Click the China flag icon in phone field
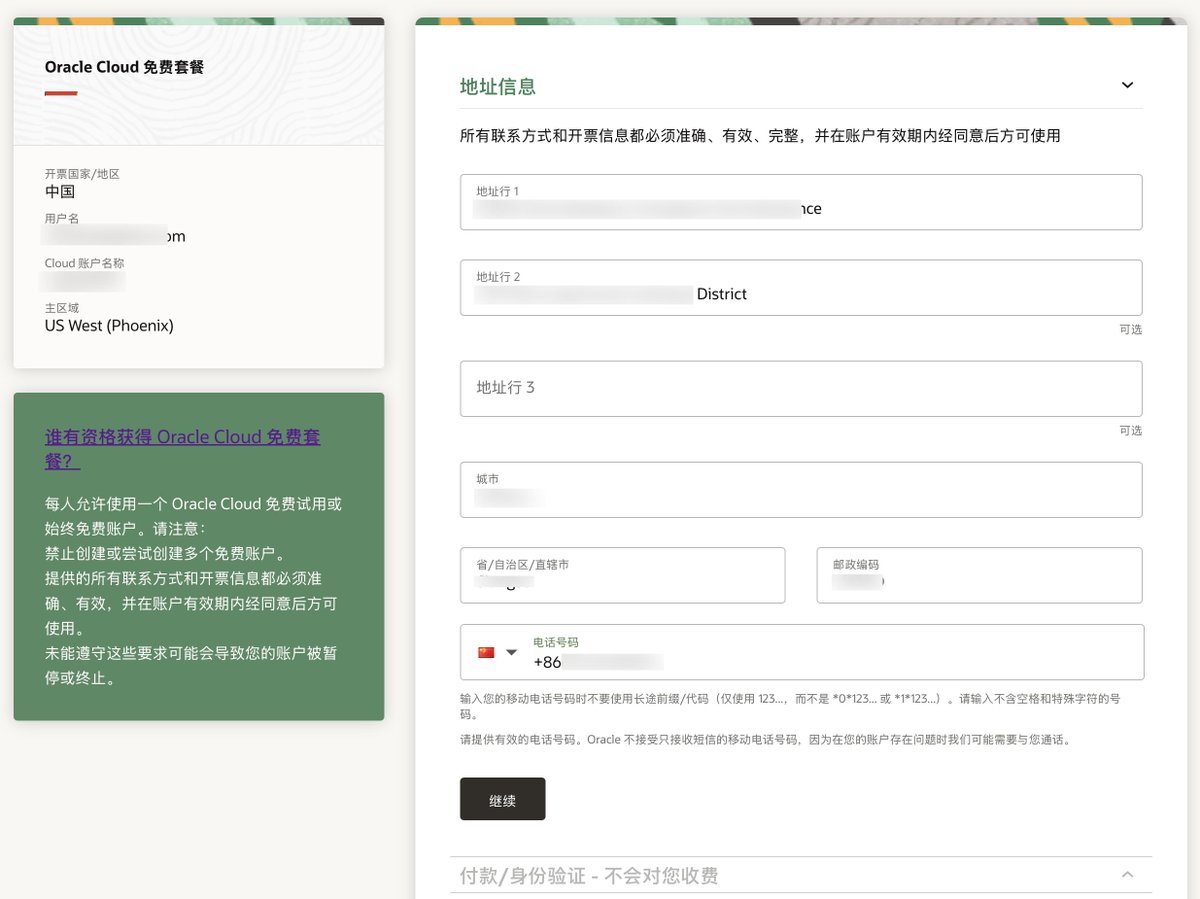Screen dimensions: 1200x899 tap(486, 652)
